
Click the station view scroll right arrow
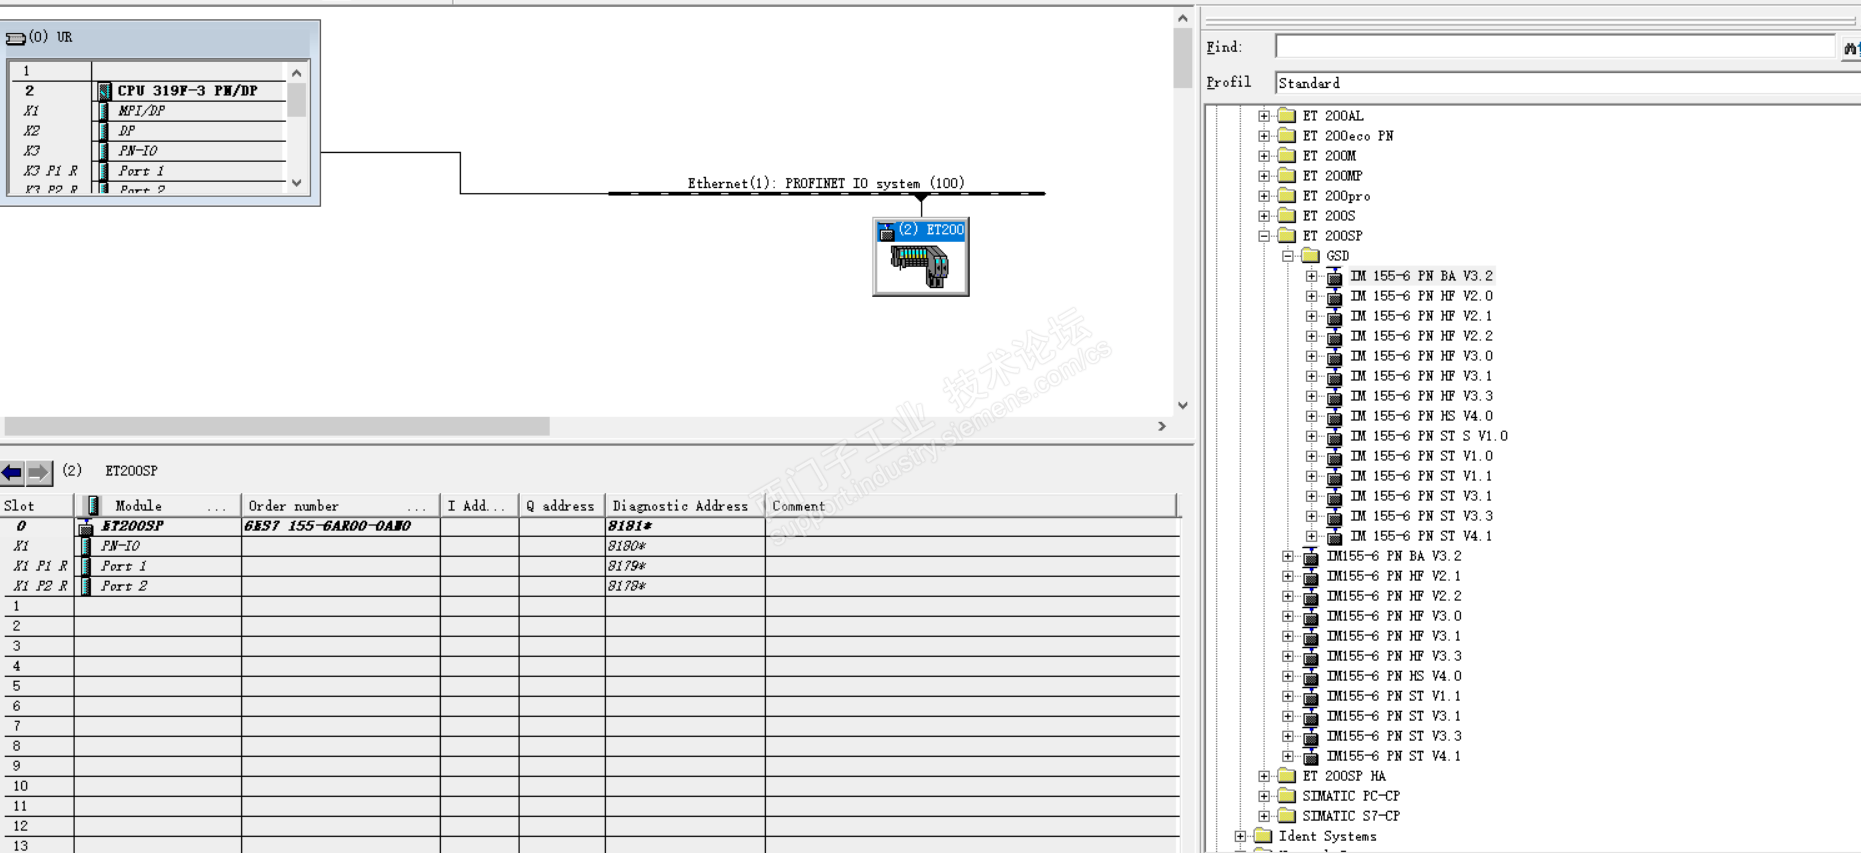point(1162,426)
